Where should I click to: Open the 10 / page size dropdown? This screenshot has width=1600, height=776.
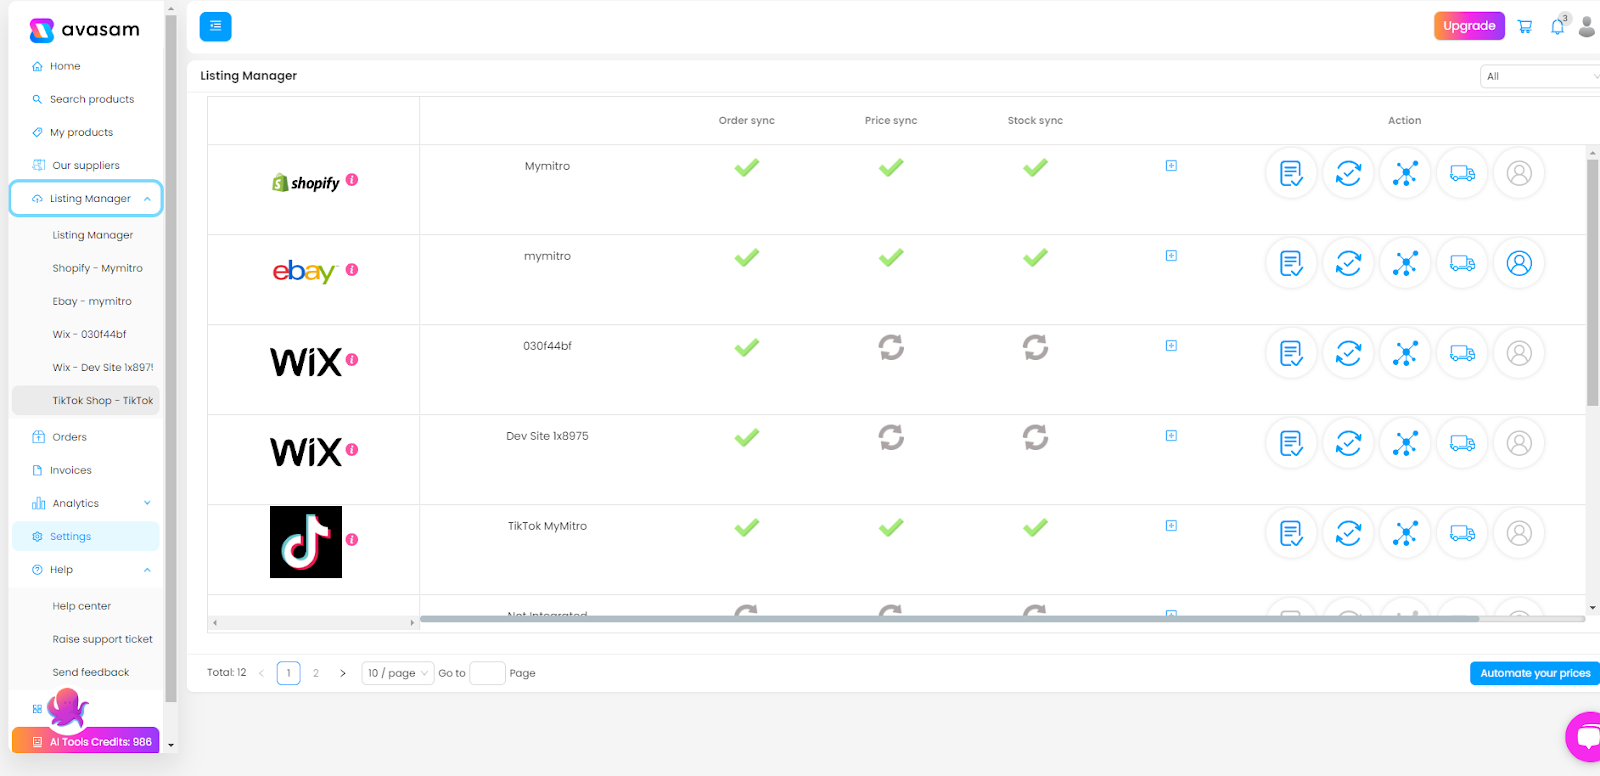(398, 673)
